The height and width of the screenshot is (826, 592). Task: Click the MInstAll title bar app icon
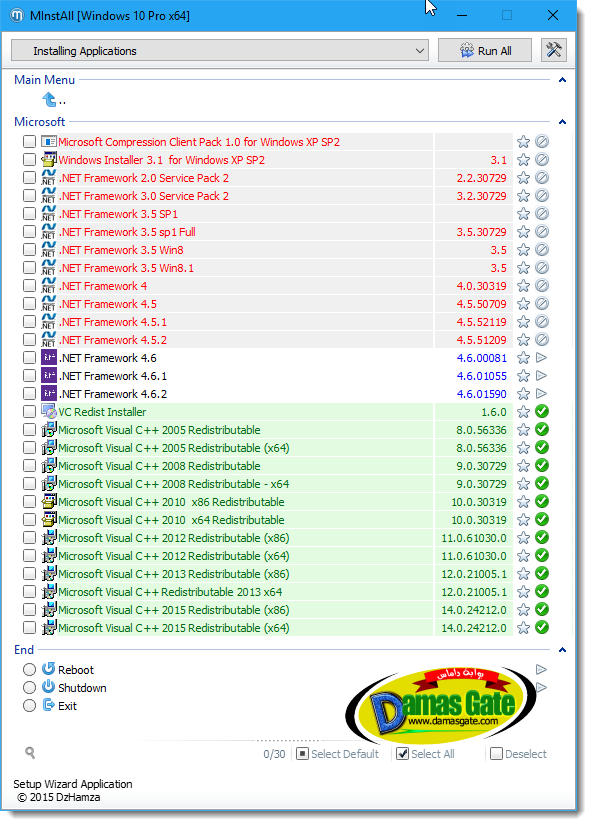click(17, 15)
